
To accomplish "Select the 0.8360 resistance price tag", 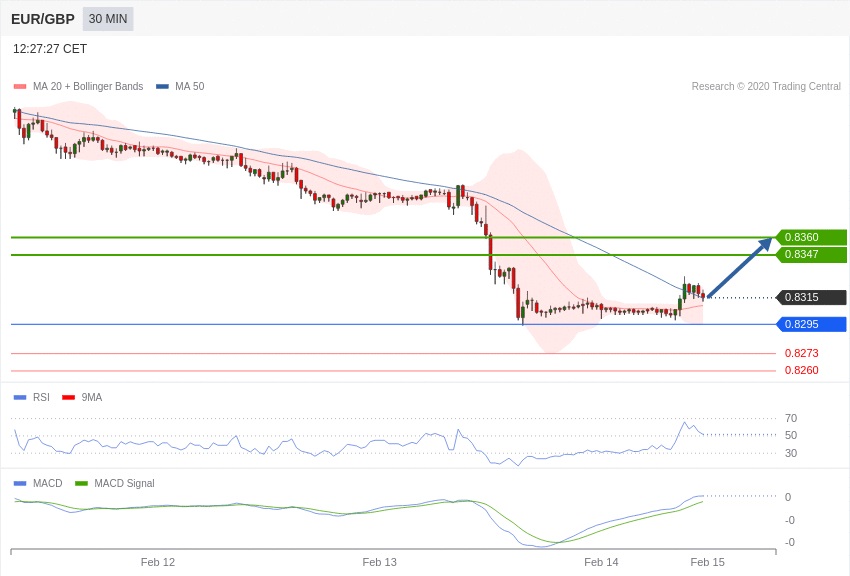I will 811,238.
